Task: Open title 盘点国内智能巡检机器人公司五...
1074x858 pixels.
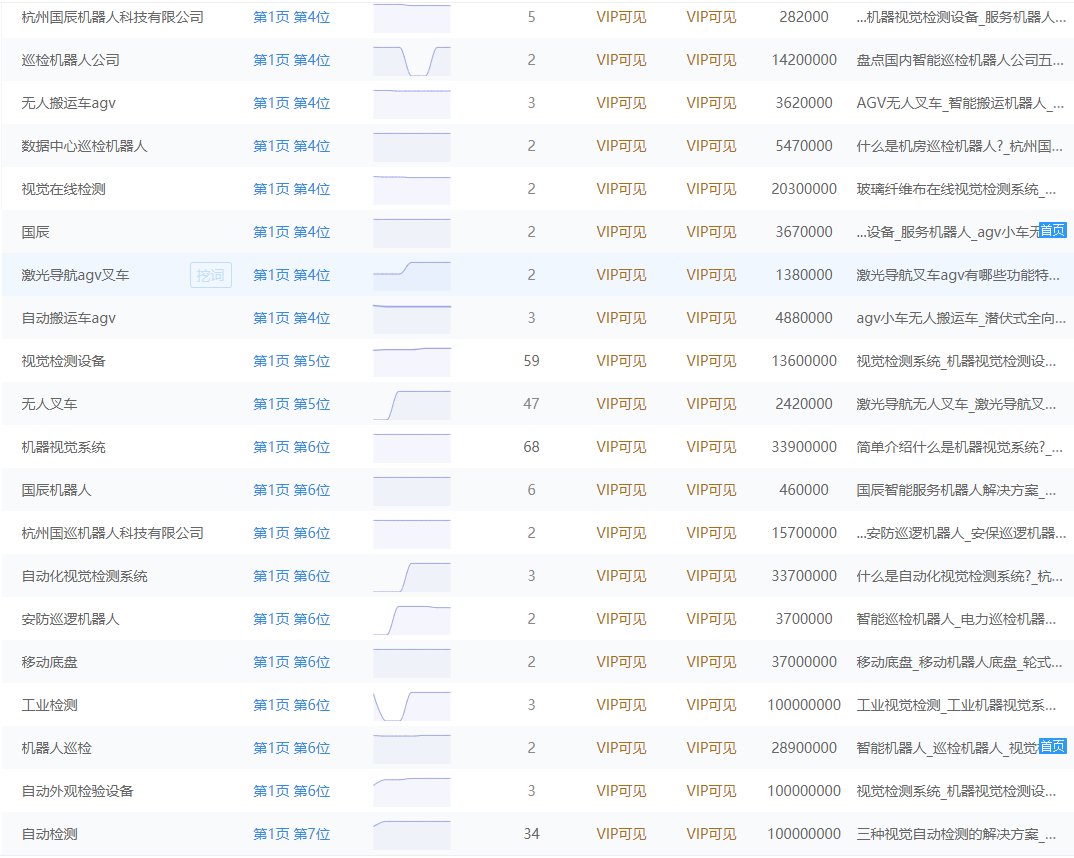Action: pos(960,60)
